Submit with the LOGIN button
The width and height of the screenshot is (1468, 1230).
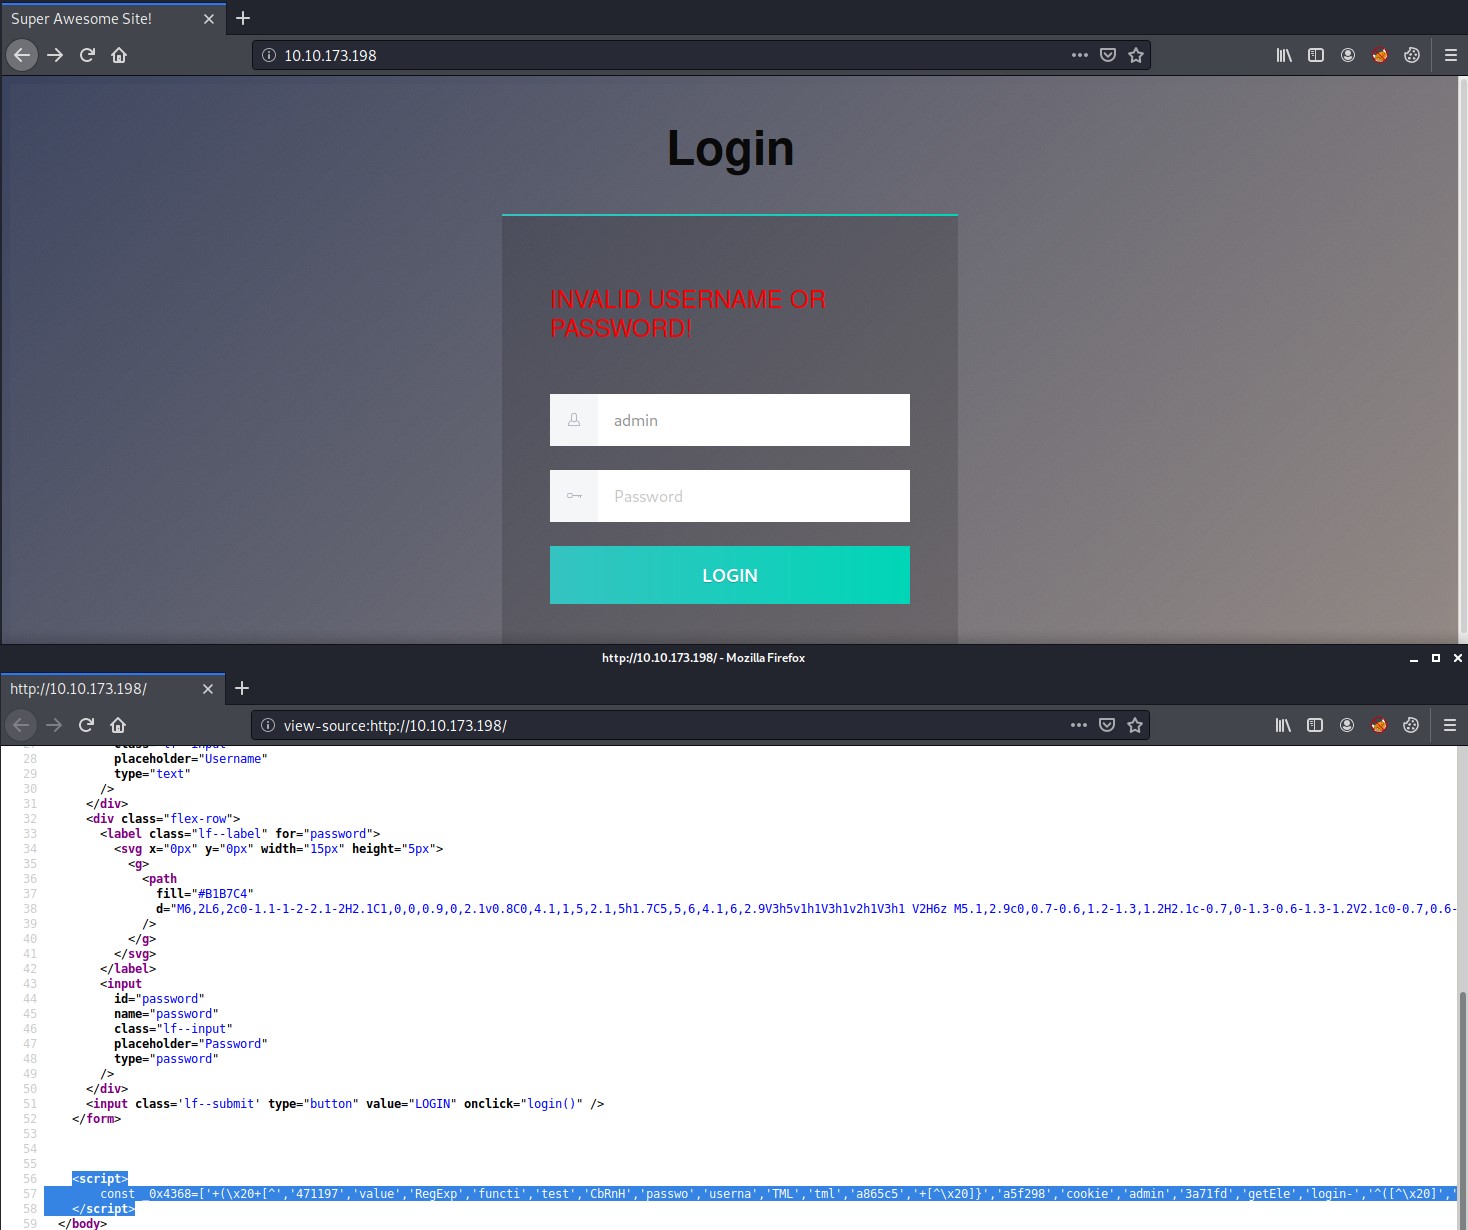(730, 575)
